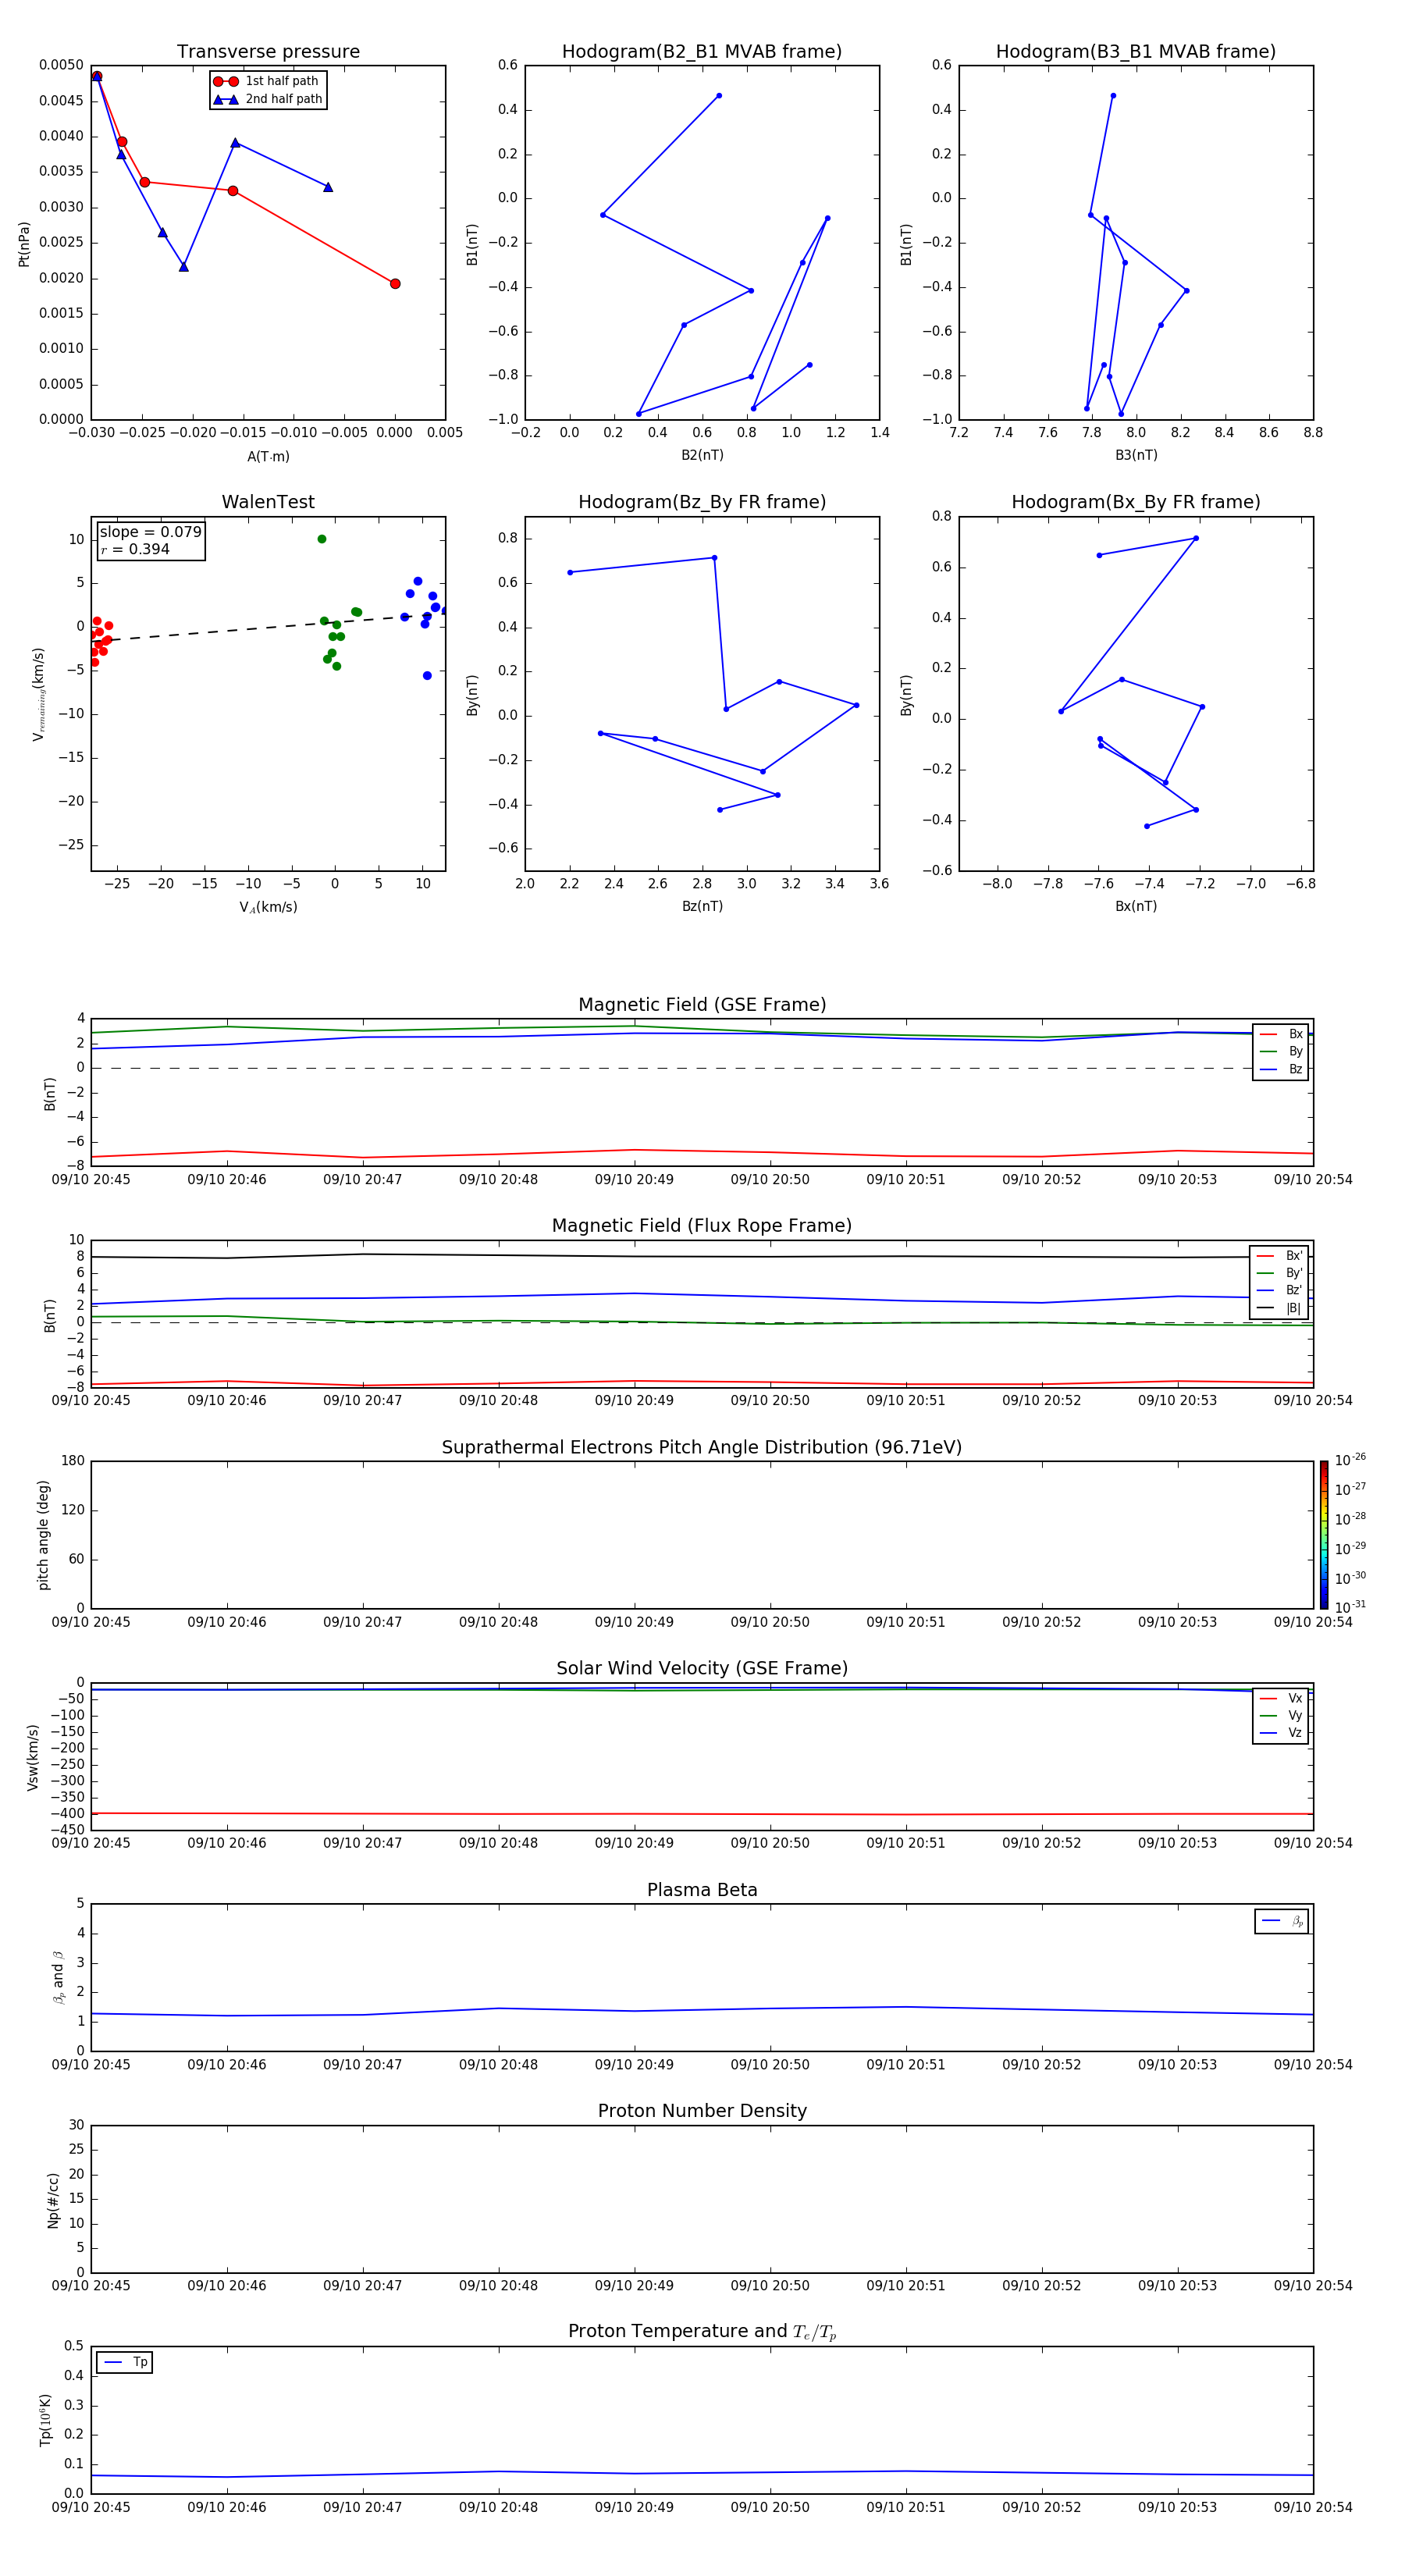Select By' in the flux rope legend
Screen dimensions: 1405x2576
click(x=1280, y=1273)
